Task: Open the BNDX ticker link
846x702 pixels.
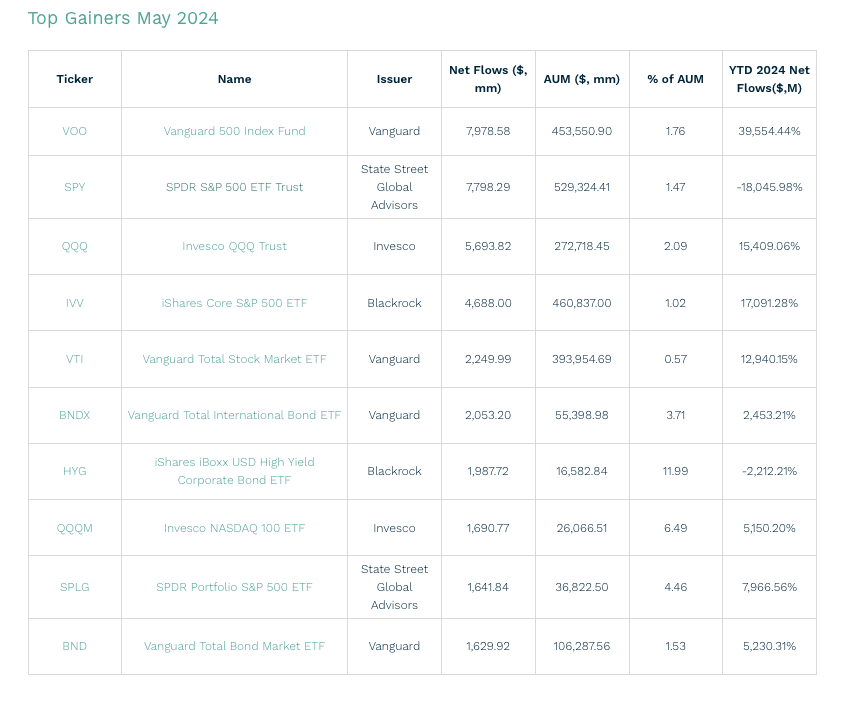Action: [x=74, y=415]
